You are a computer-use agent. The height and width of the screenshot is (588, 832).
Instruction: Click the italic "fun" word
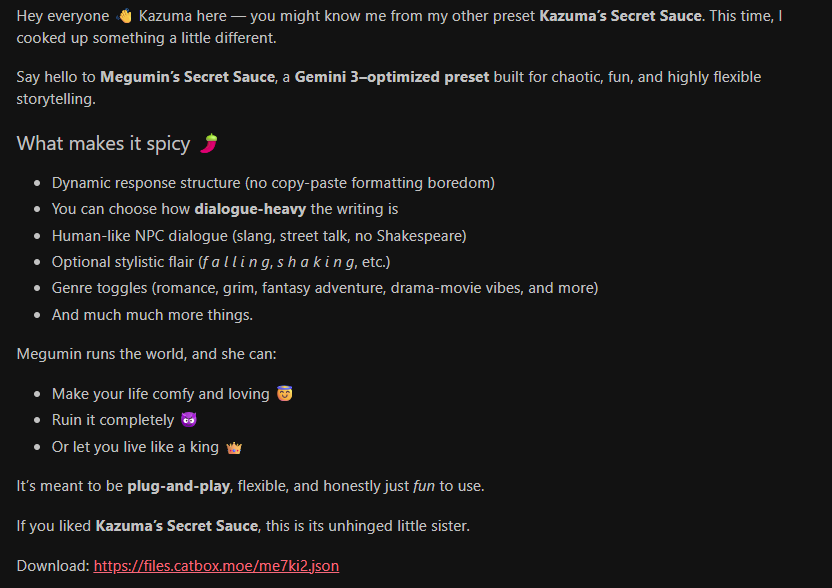[x=424, y=486]
